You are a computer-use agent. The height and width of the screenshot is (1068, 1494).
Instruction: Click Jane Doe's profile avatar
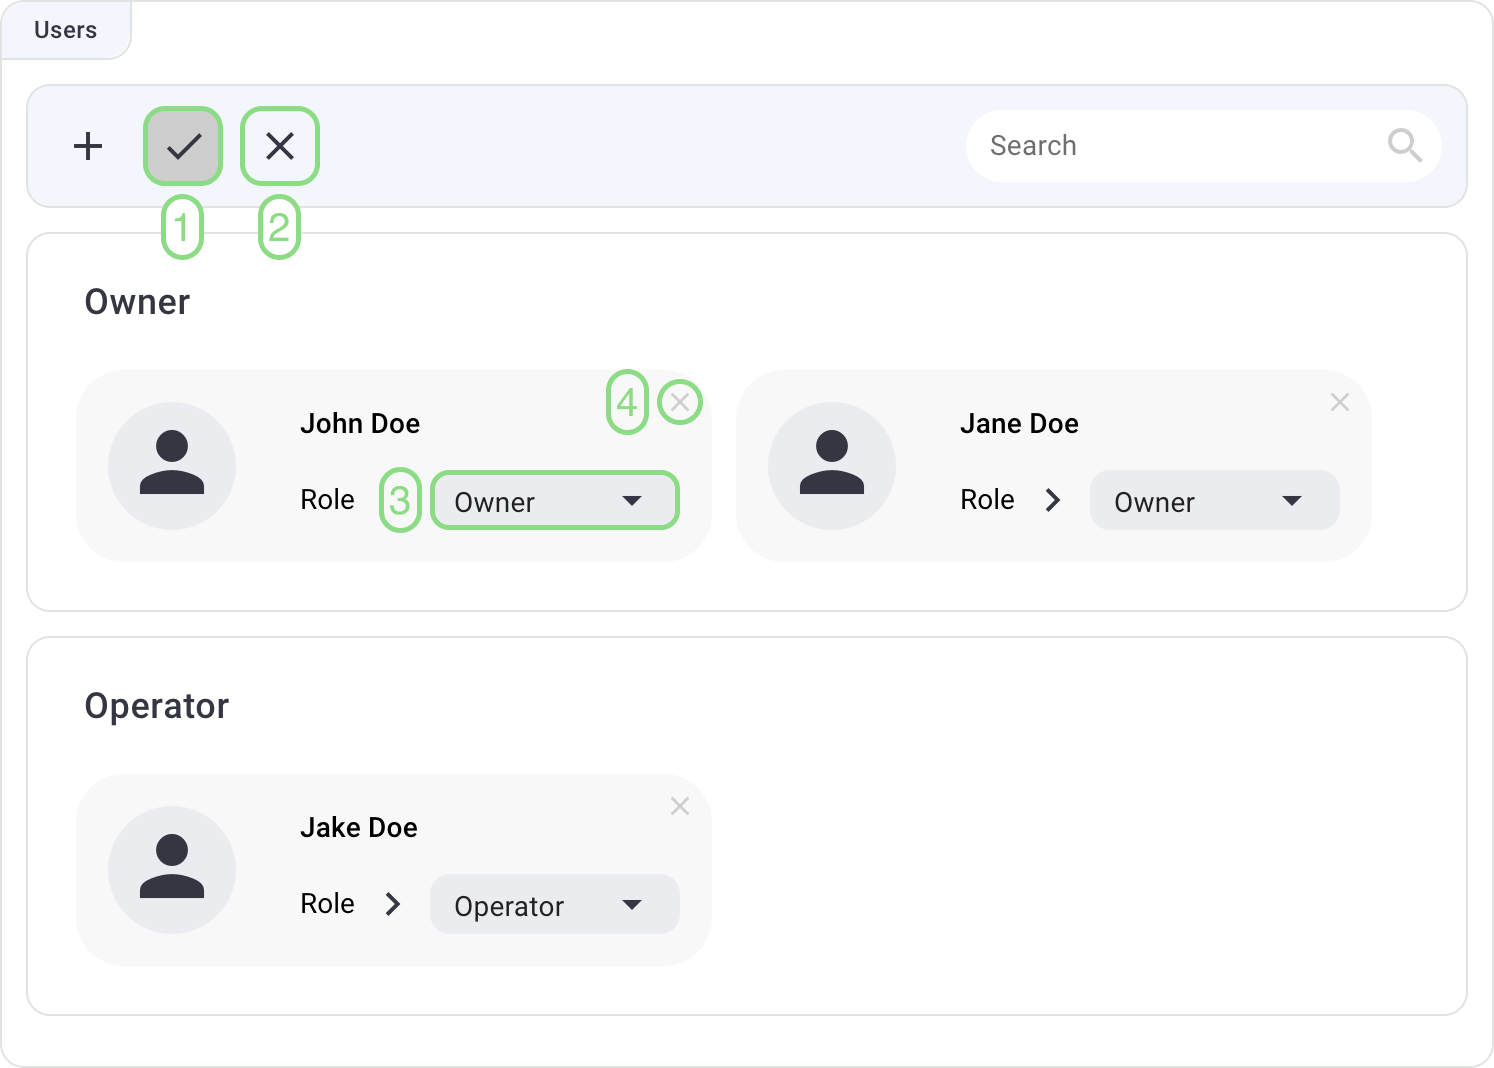832,465
